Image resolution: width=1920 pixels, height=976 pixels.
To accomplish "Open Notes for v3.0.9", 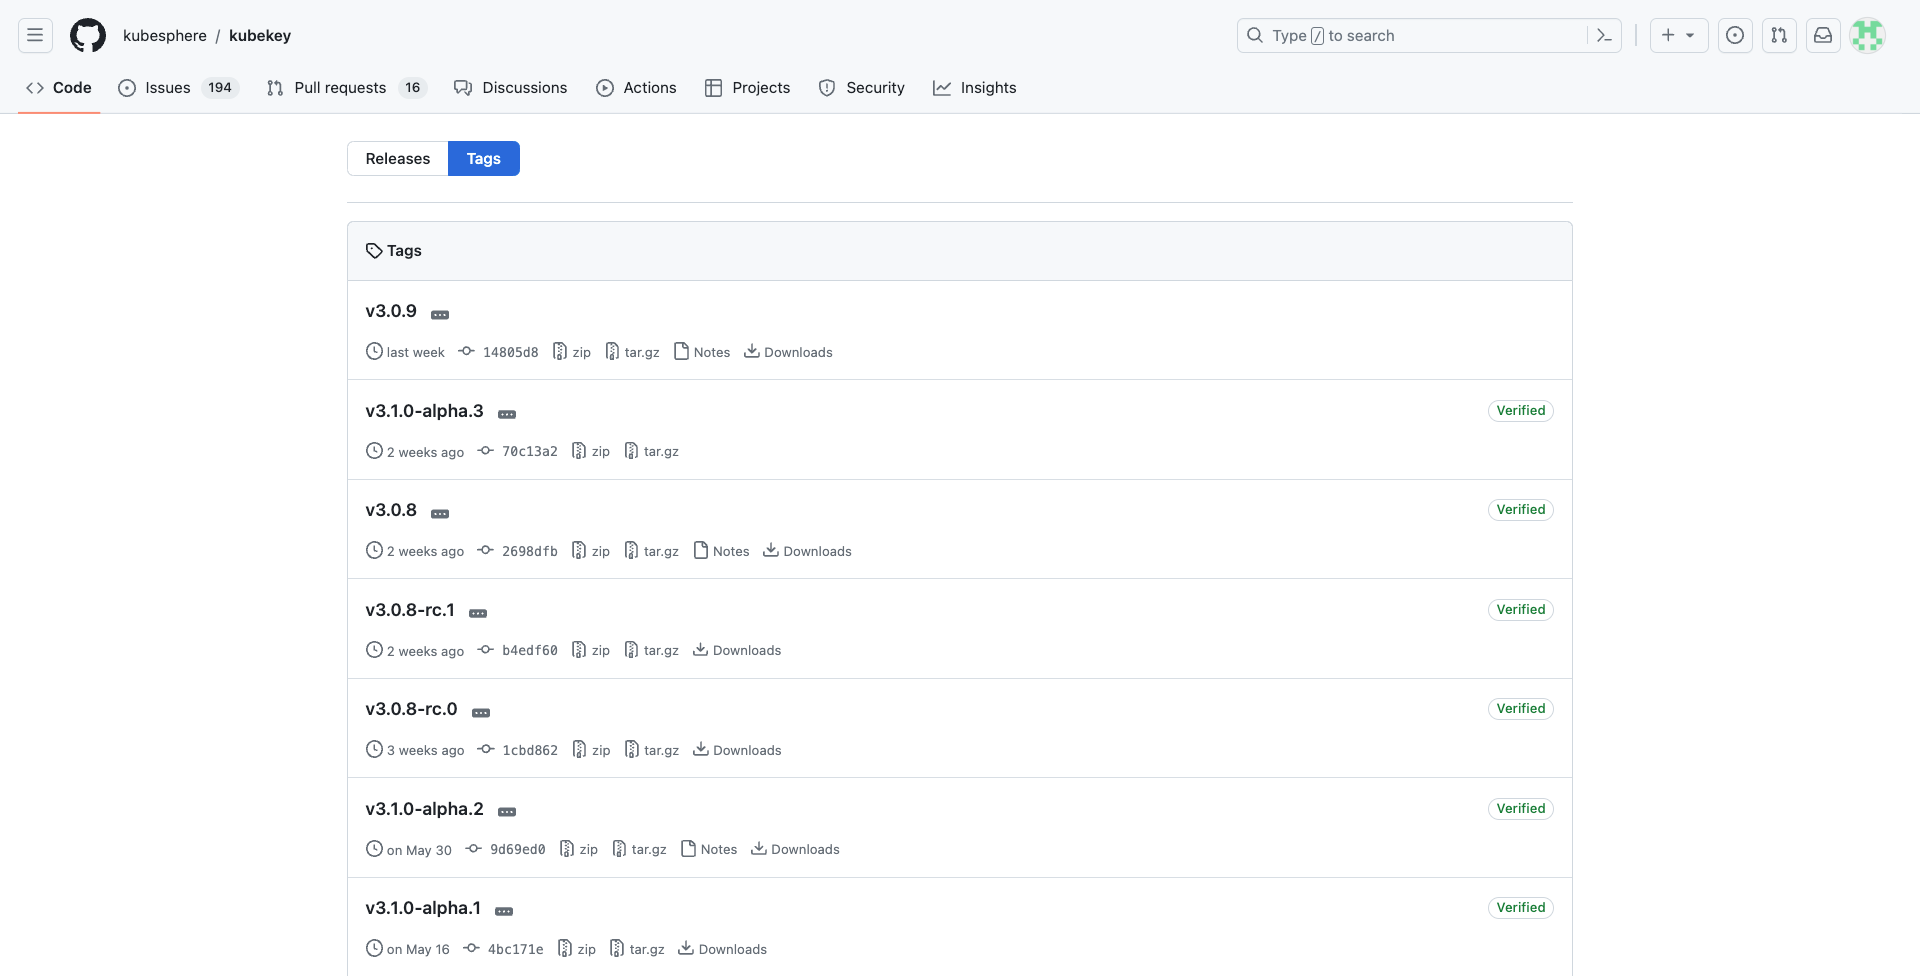I will (702, 352).
